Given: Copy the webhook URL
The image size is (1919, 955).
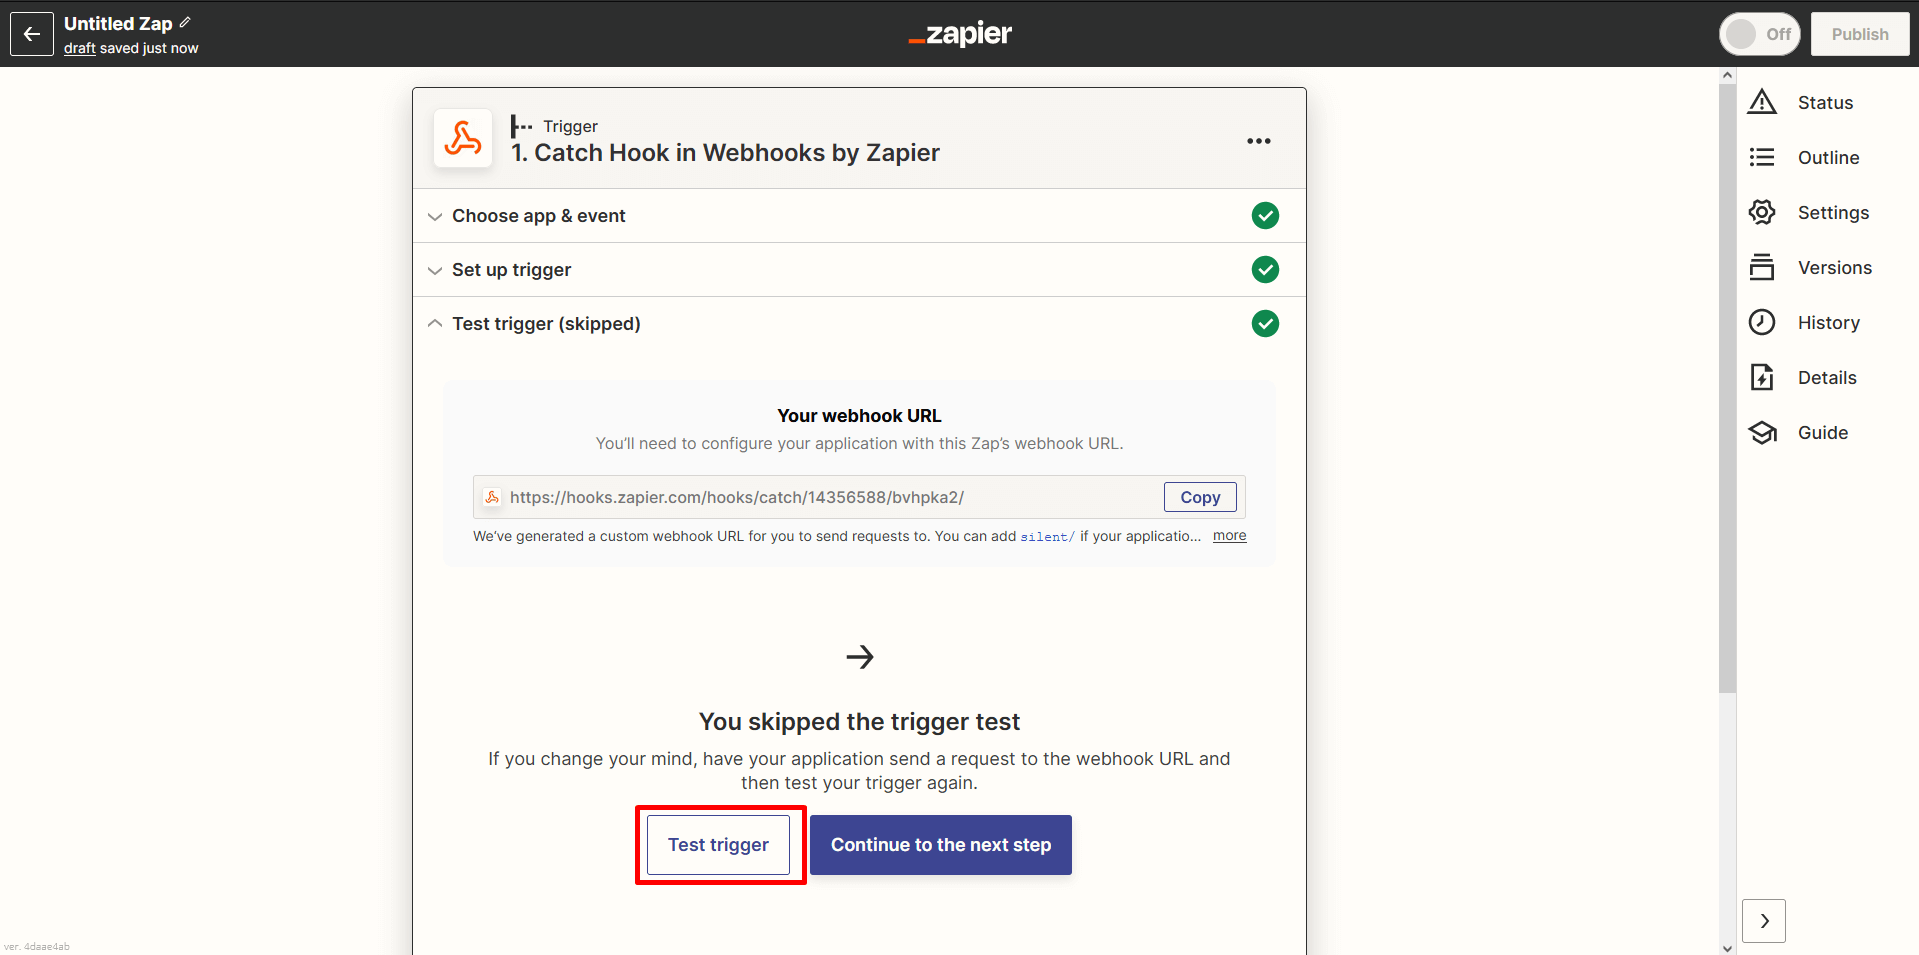Looking at the screenshot, I should pos(1199,497).
